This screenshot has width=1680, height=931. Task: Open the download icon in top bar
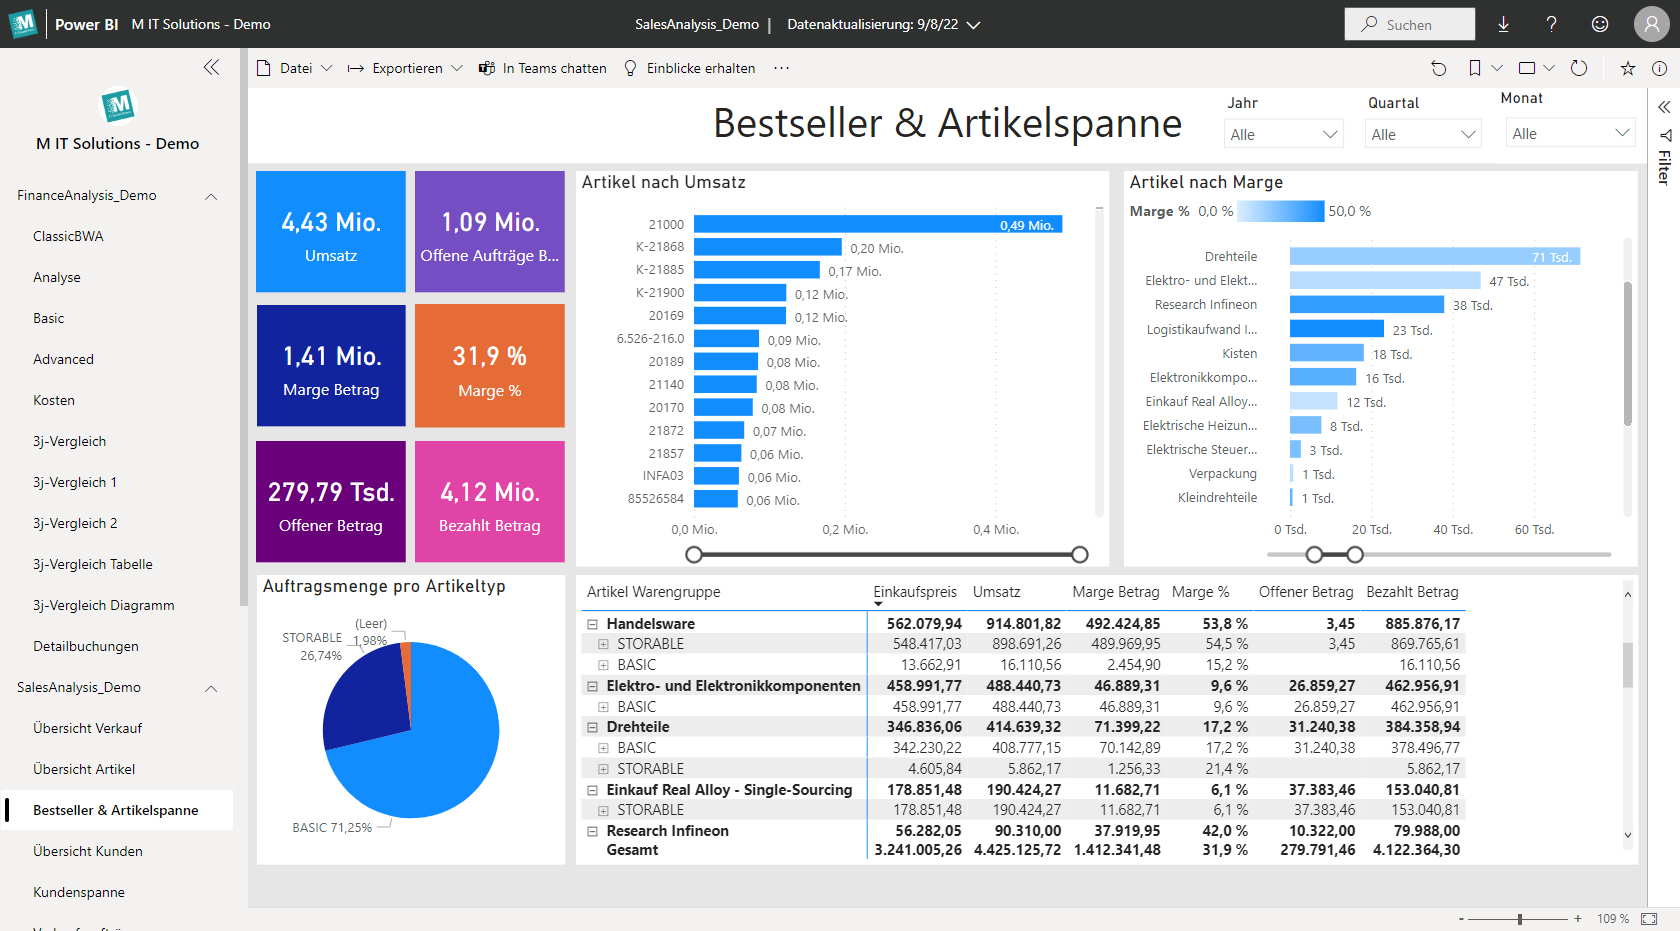[x=1503, y=24]
